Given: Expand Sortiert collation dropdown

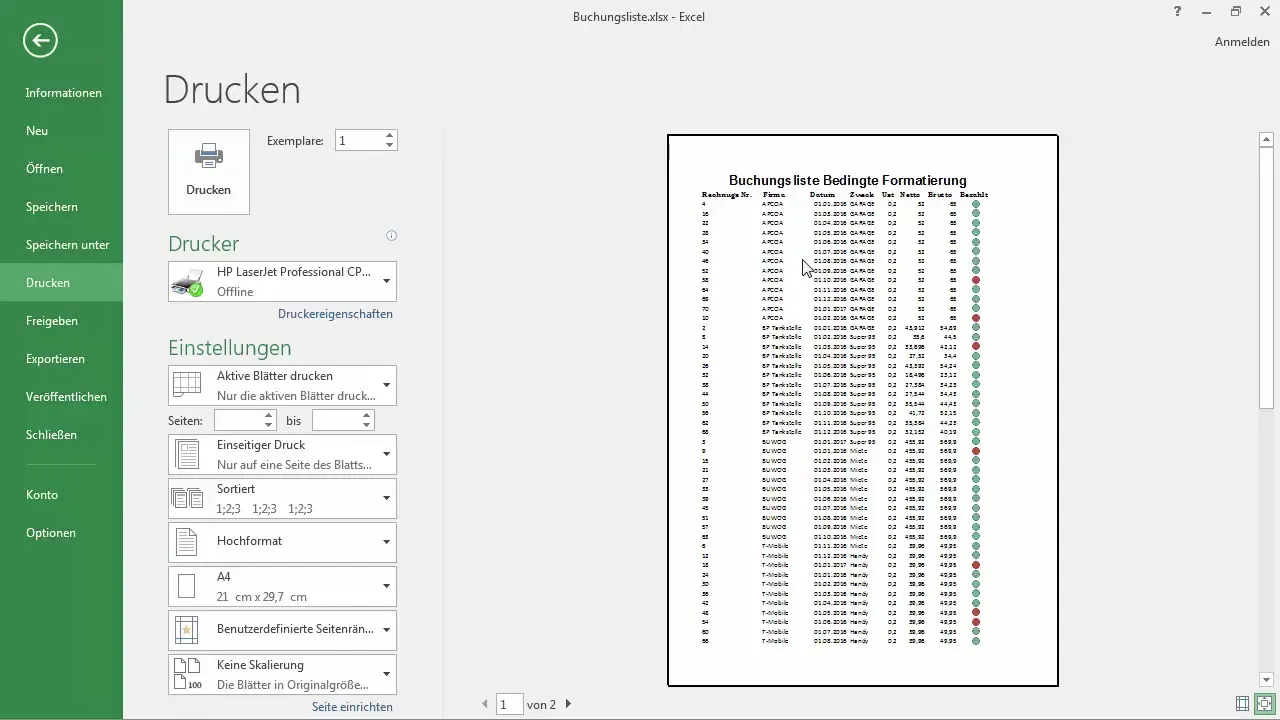Looking at the screenshot, I should tap(283, 498).
